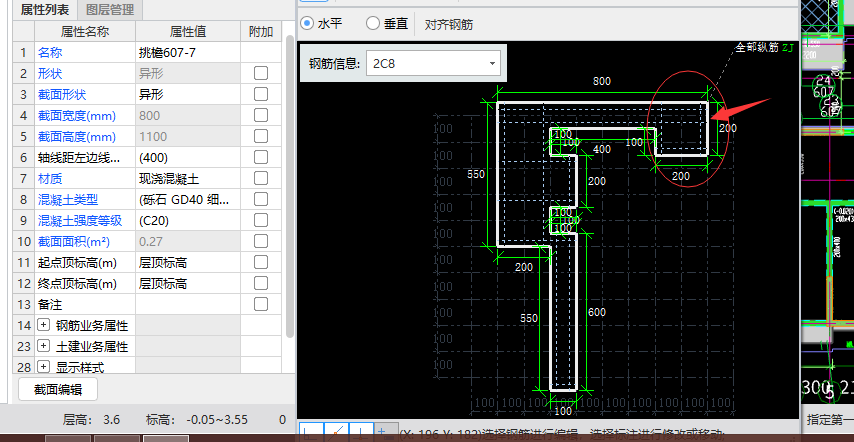This screenshot has width=854, height=442.
Task: Switch to the 图层管理 tab
Action: (x=110, y=9)
